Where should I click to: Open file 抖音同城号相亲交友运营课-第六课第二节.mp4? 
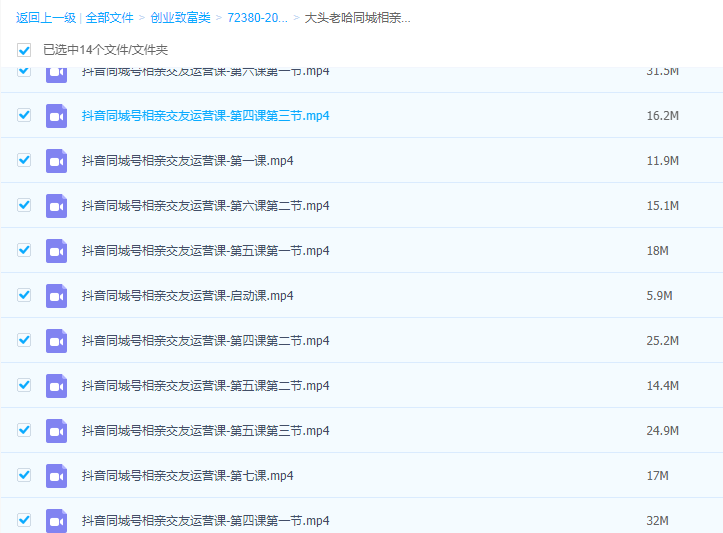pyautogui.click(x=206, y=206)
